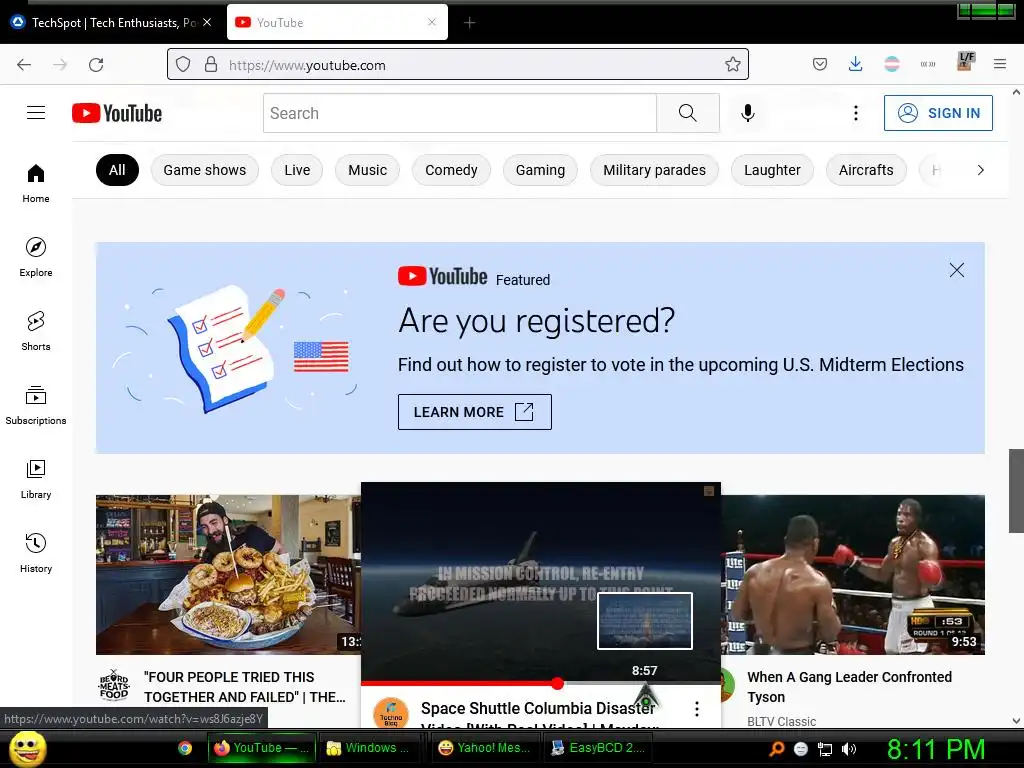Select the All filter chip
The width and height of the screenshot is (1024, 768).
point(117,170)
